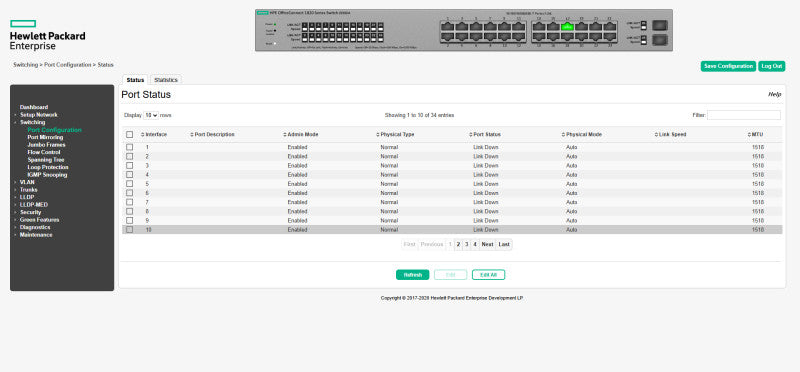Expand the Green Features sidebar section
800x372 pixels.
pos(39,219)
